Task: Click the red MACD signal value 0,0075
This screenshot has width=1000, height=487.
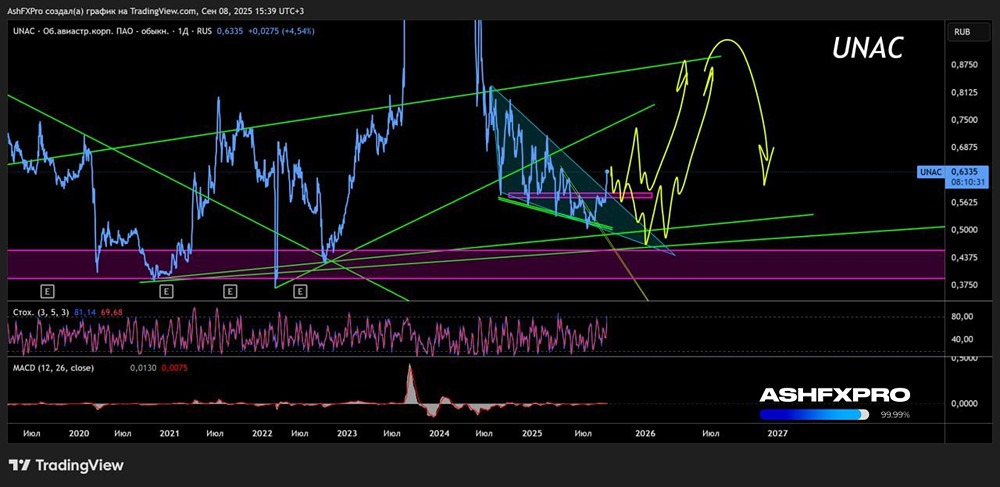Action: tap(174, 368)
